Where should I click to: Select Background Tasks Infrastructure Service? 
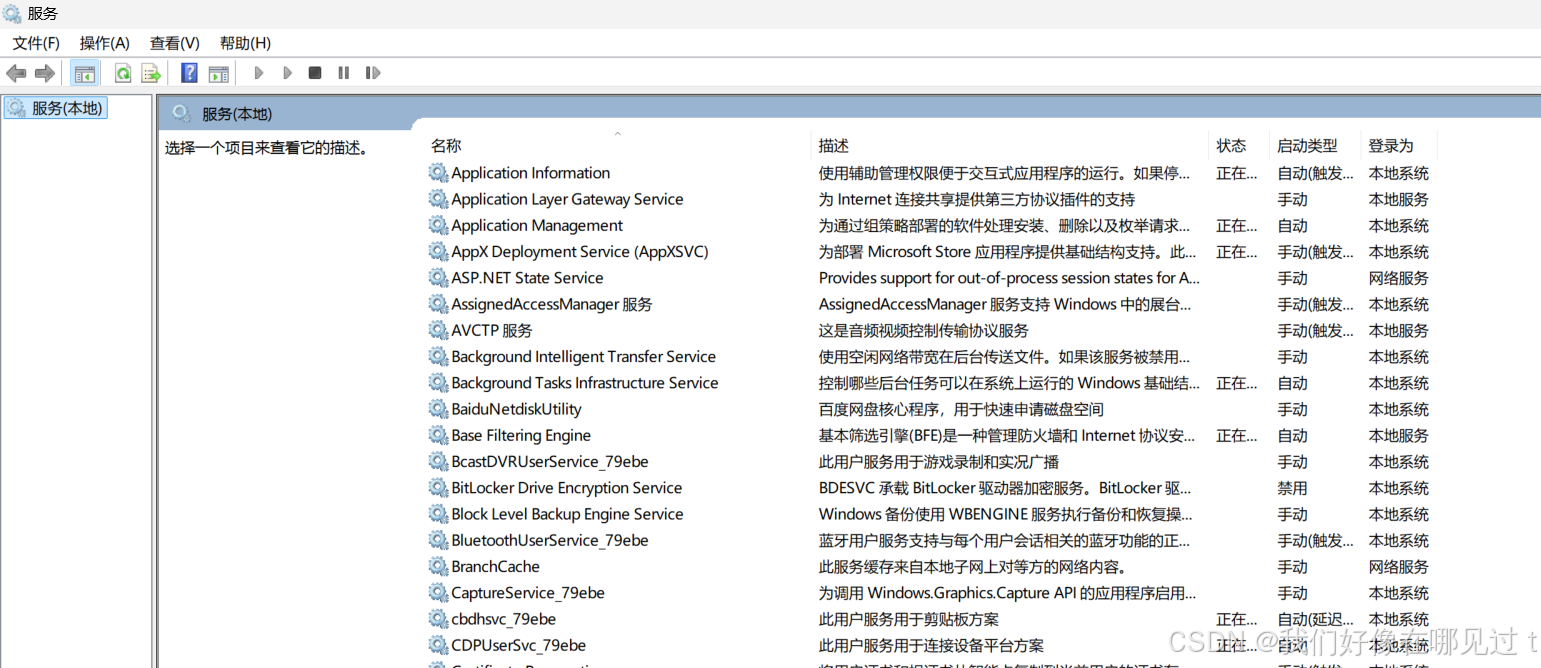click(584, 383)
